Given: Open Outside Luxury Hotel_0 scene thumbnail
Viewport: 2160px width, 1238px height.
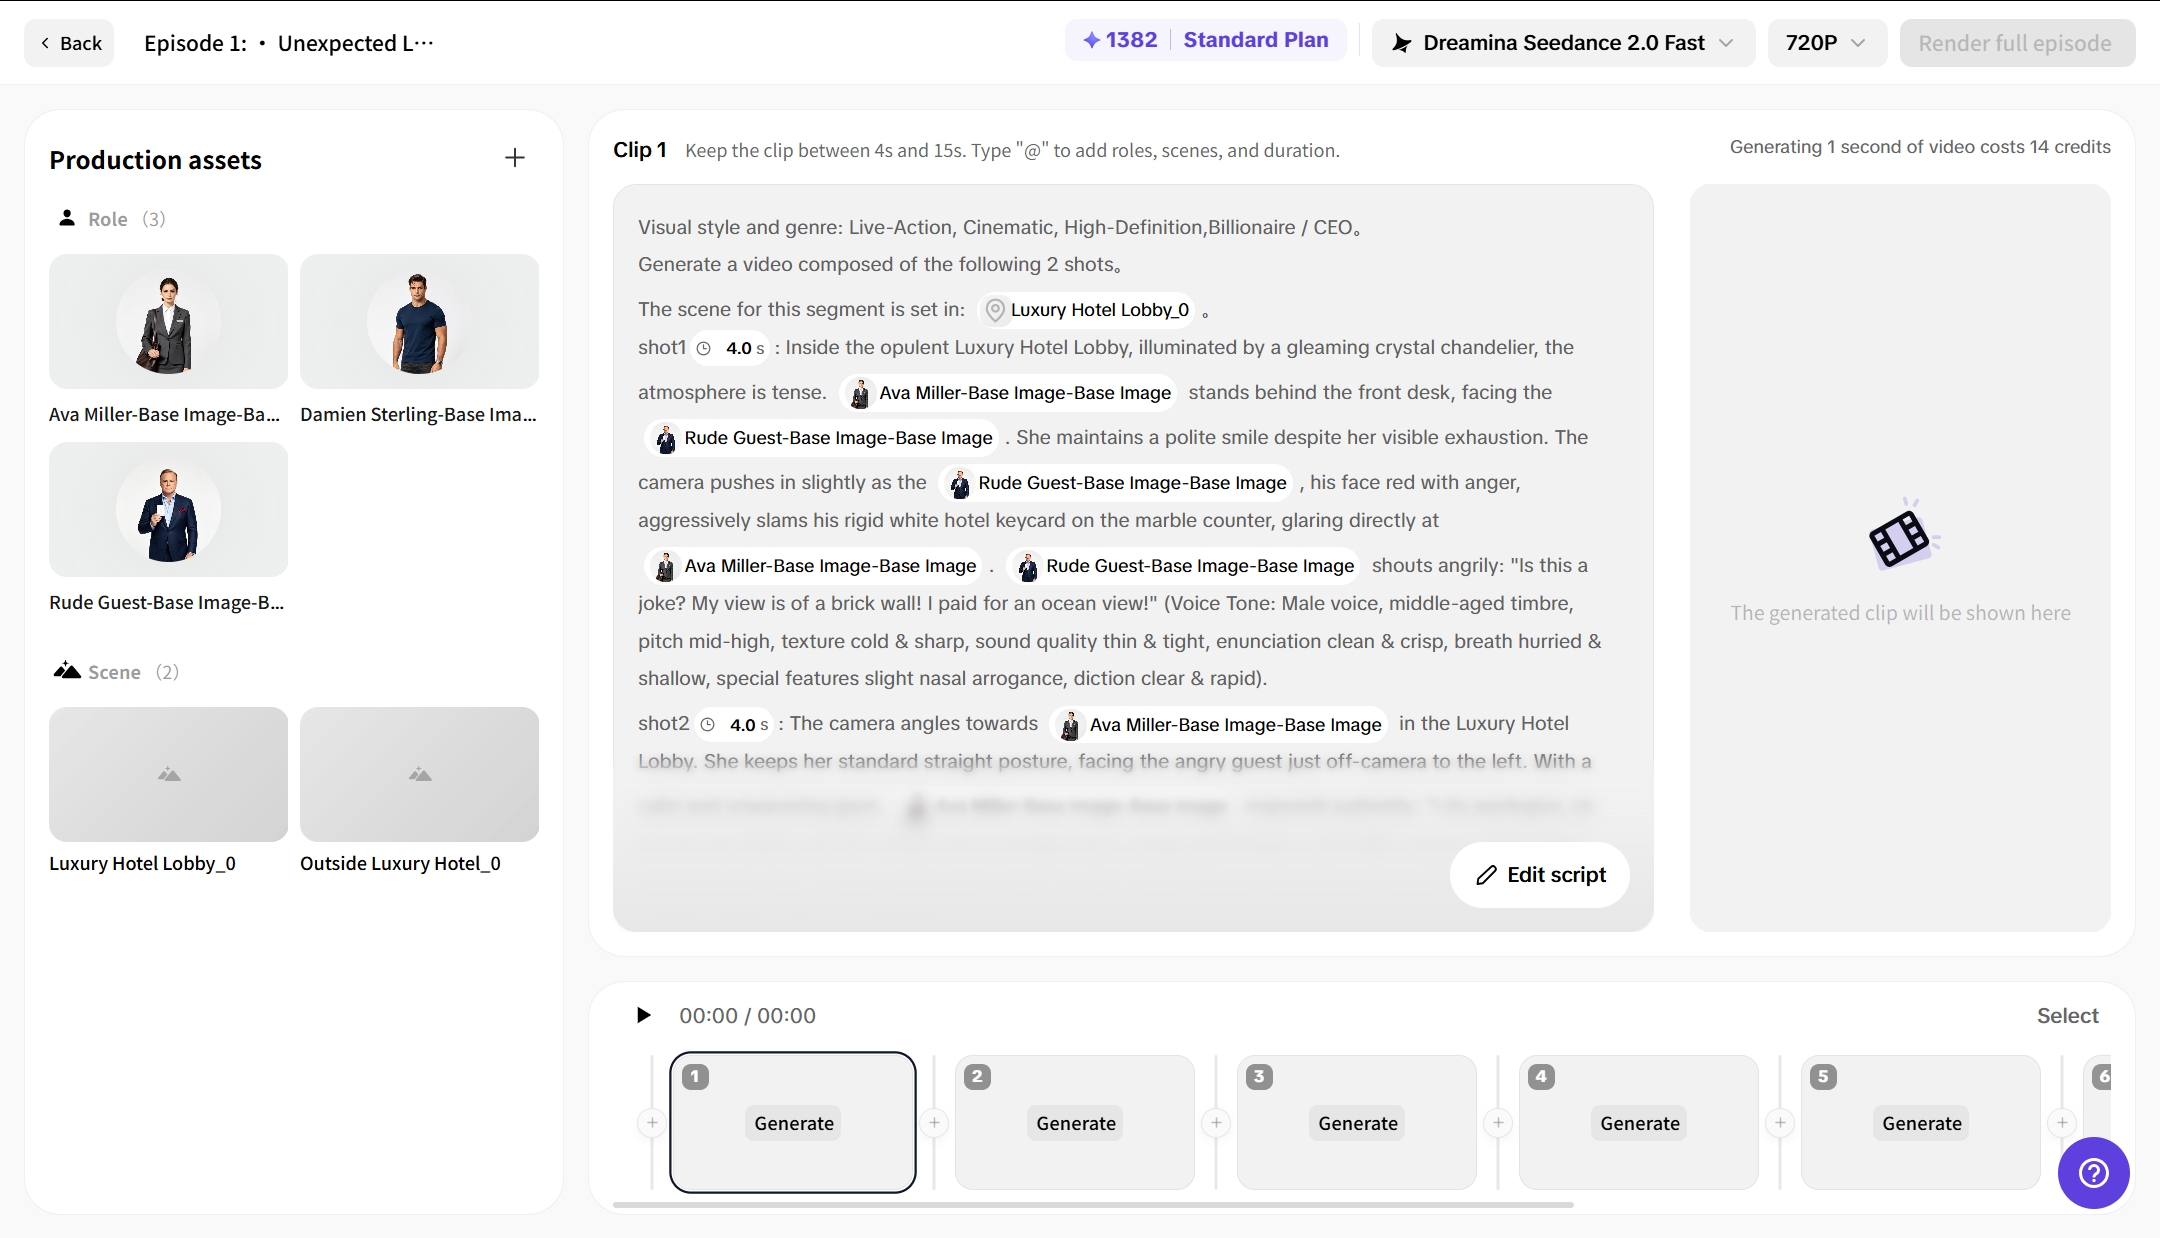Looking at the screenshot, I should pyautogui.click(x=419, y=774).
